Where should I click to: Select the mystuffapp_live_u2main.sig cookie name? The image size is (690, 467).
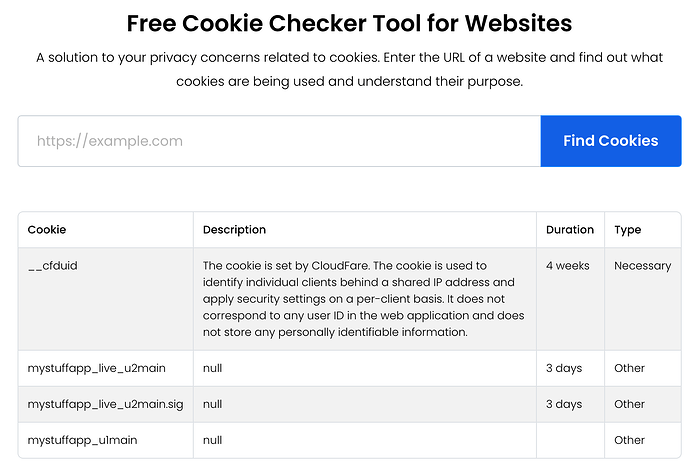click(106, 404)
